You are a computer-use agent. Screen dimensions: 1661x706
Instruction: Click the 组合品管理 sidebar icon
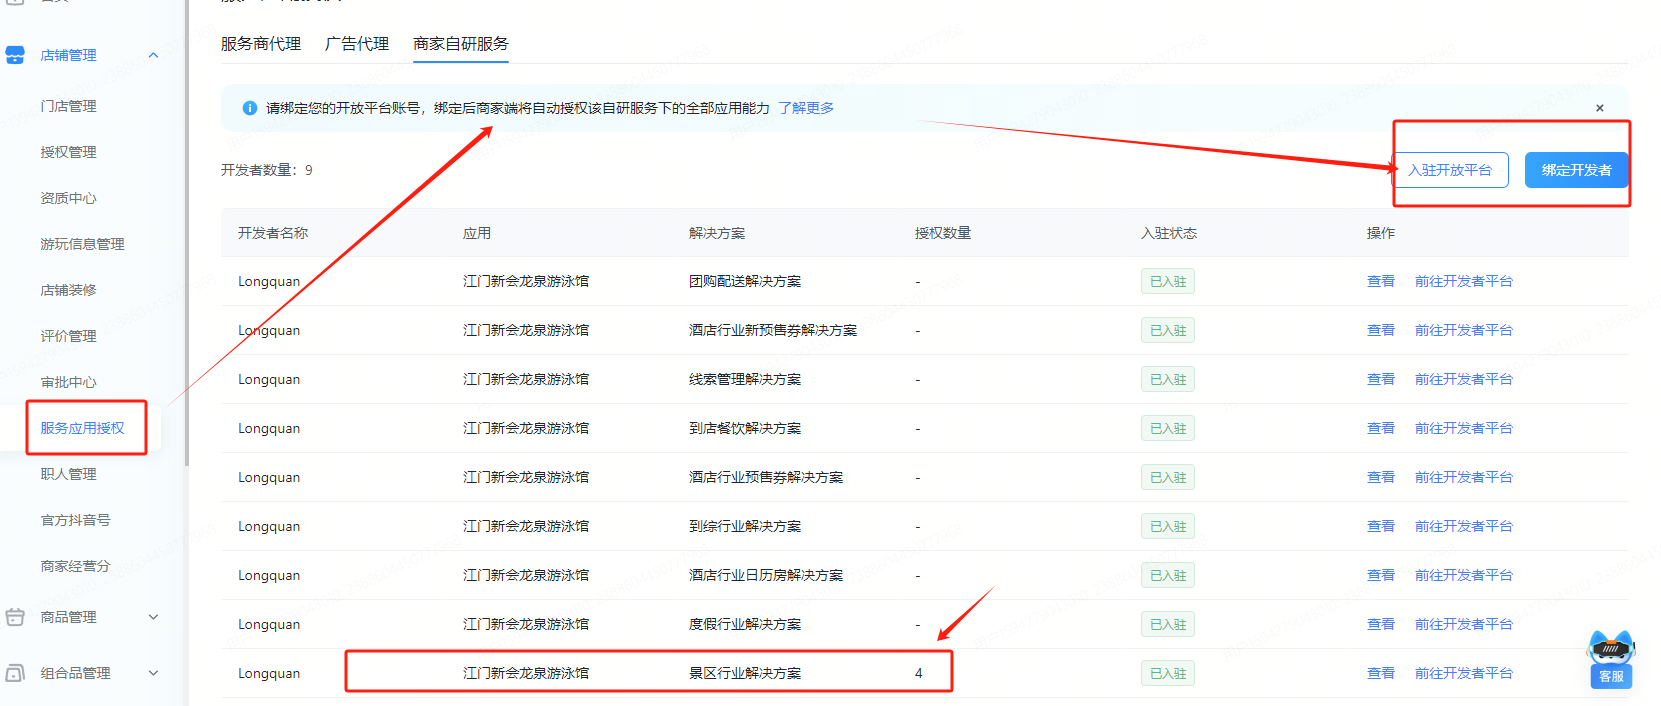[15, 673]
